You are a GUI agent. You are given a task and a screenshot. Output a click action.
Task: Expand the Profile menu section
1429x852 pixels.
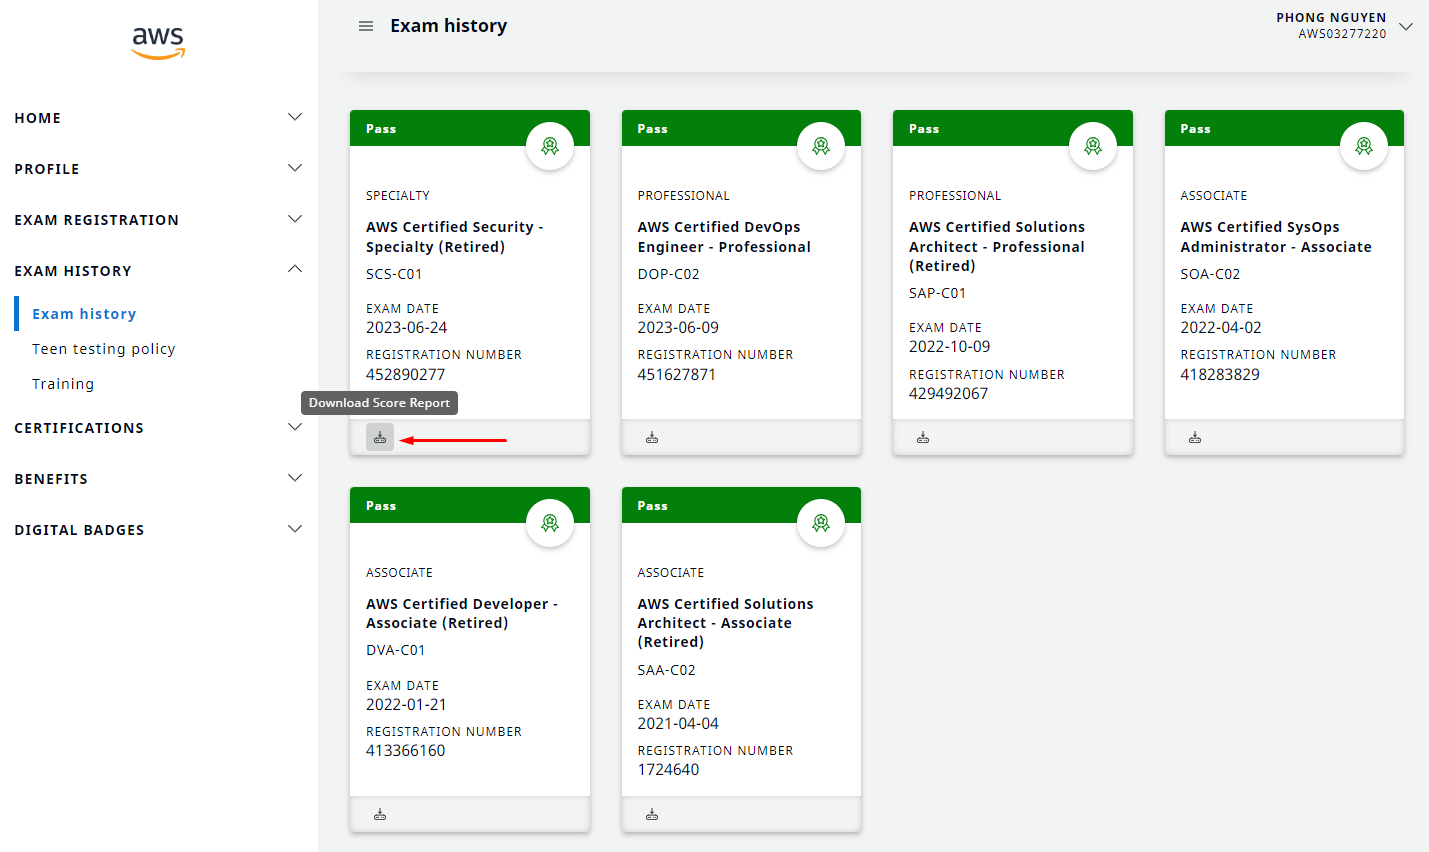pos(295,168)
